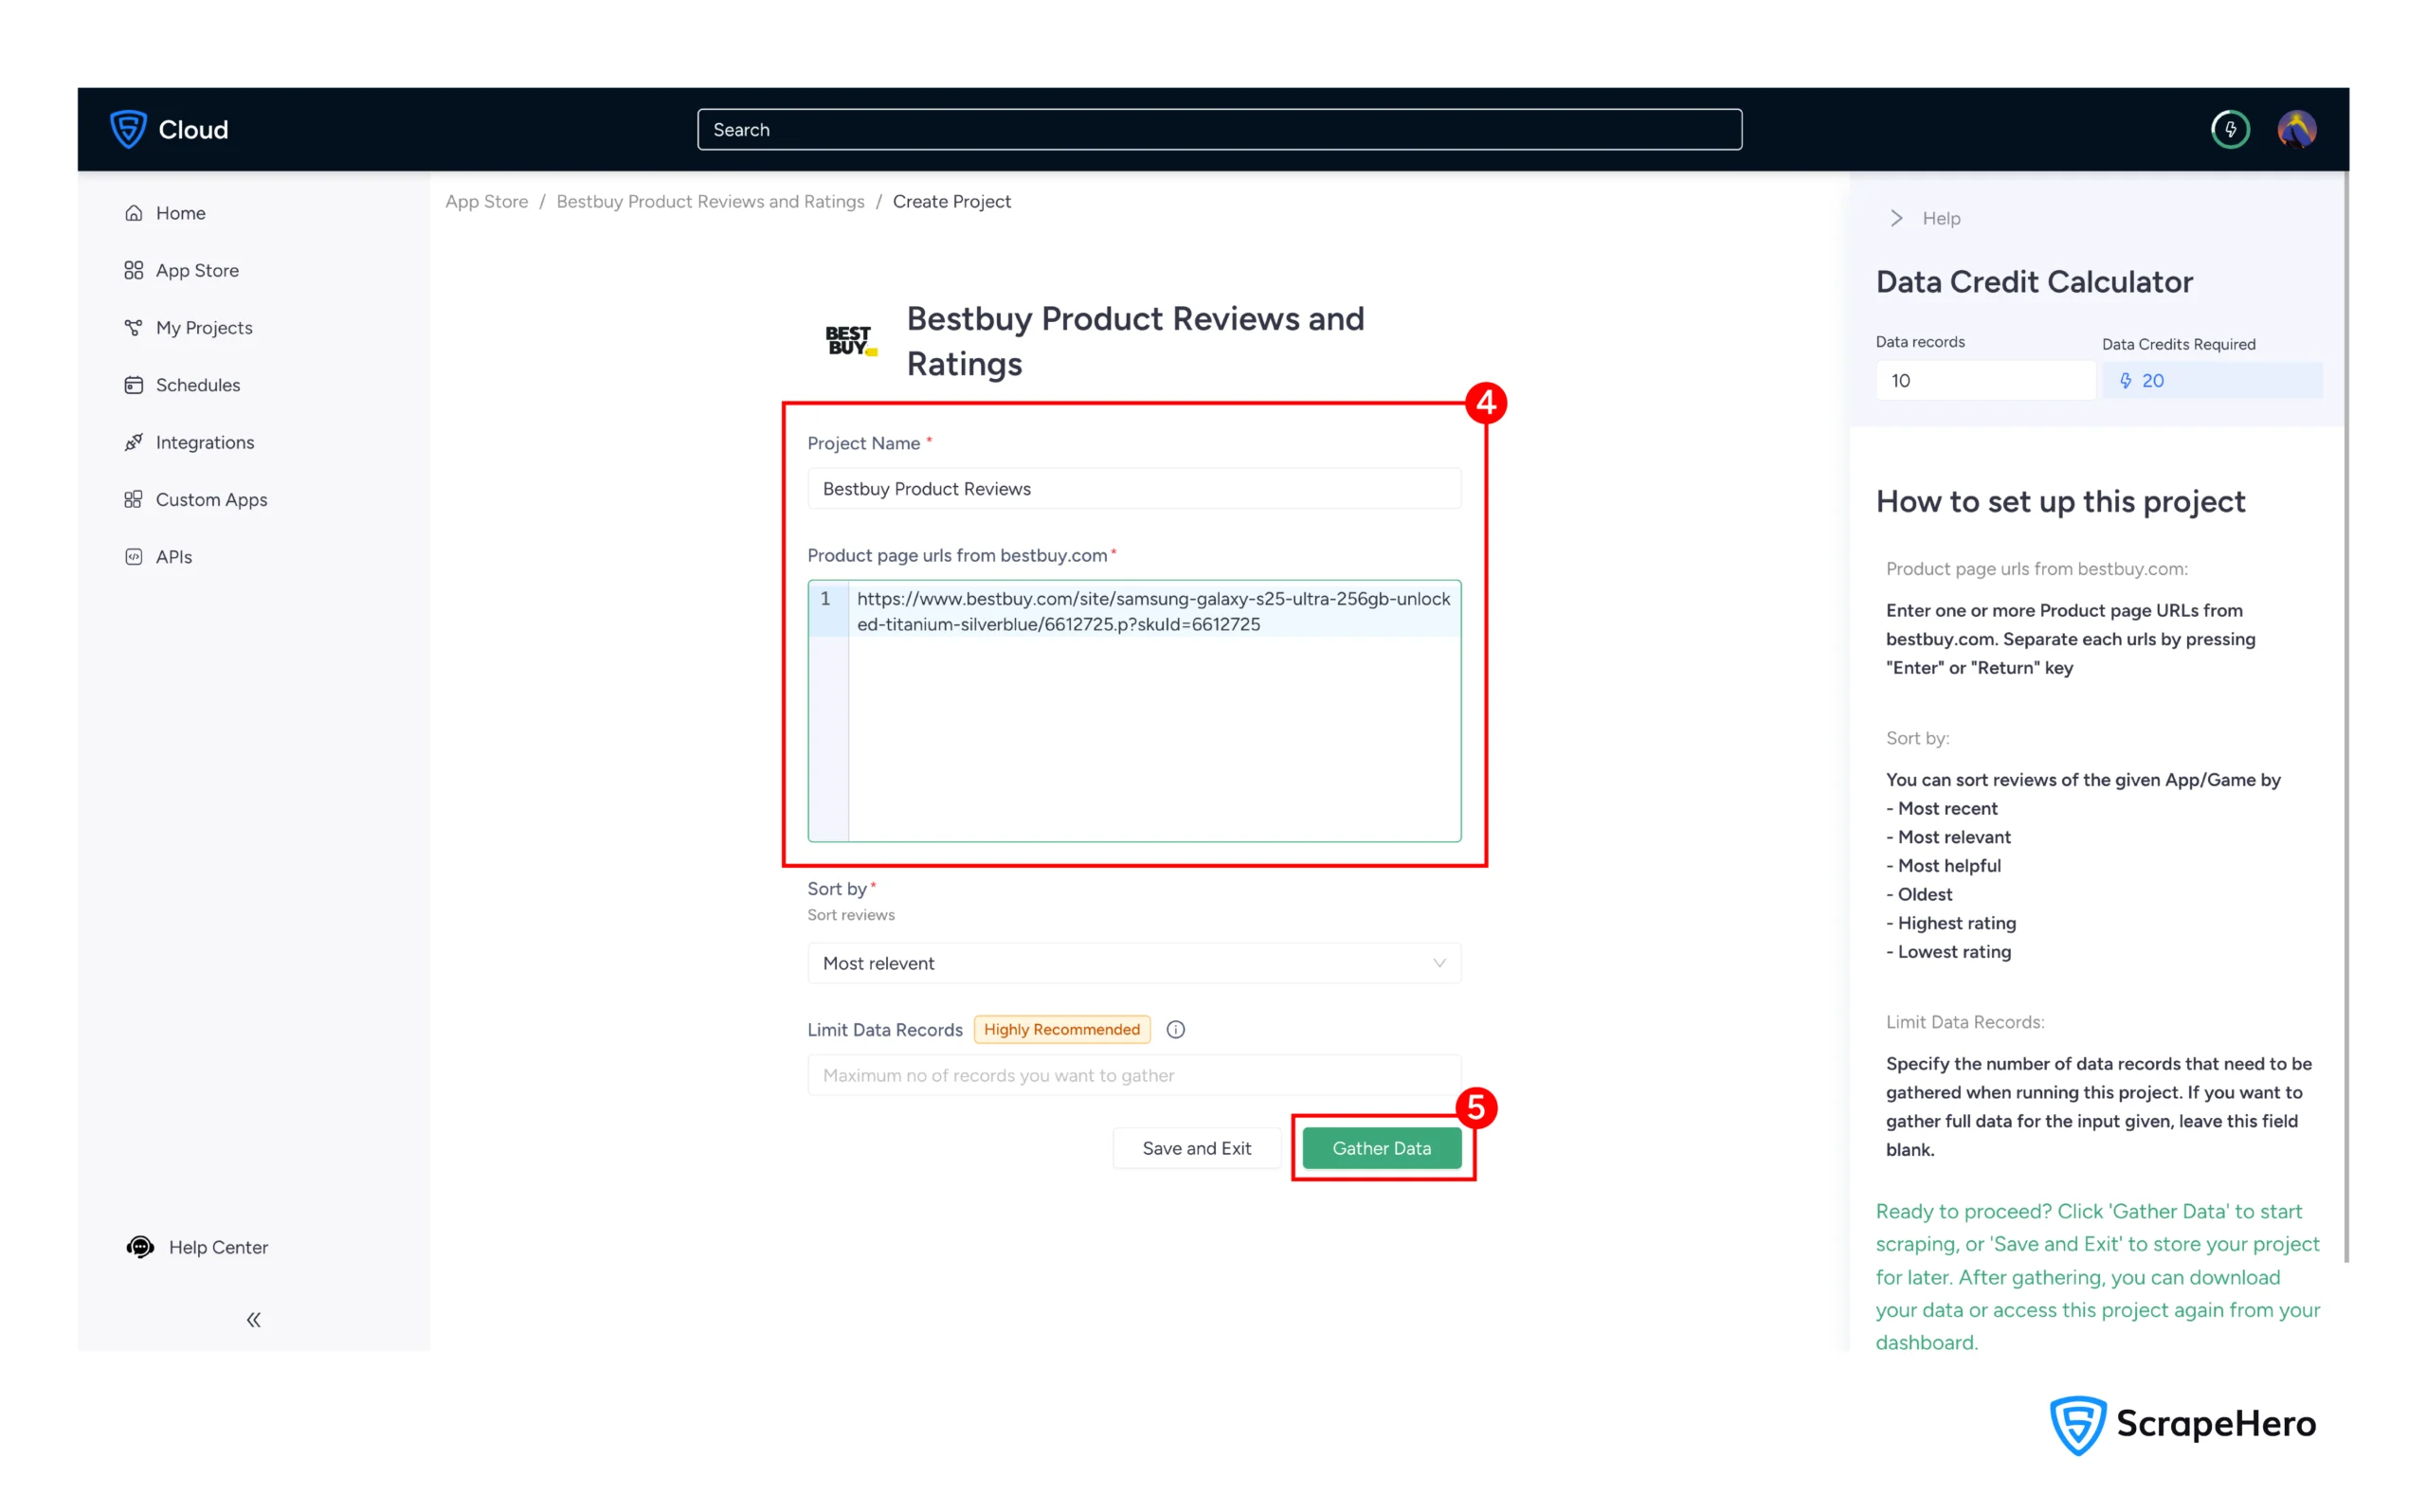
Task: Open Schedules from the sidebar
Action: point(197,385)
